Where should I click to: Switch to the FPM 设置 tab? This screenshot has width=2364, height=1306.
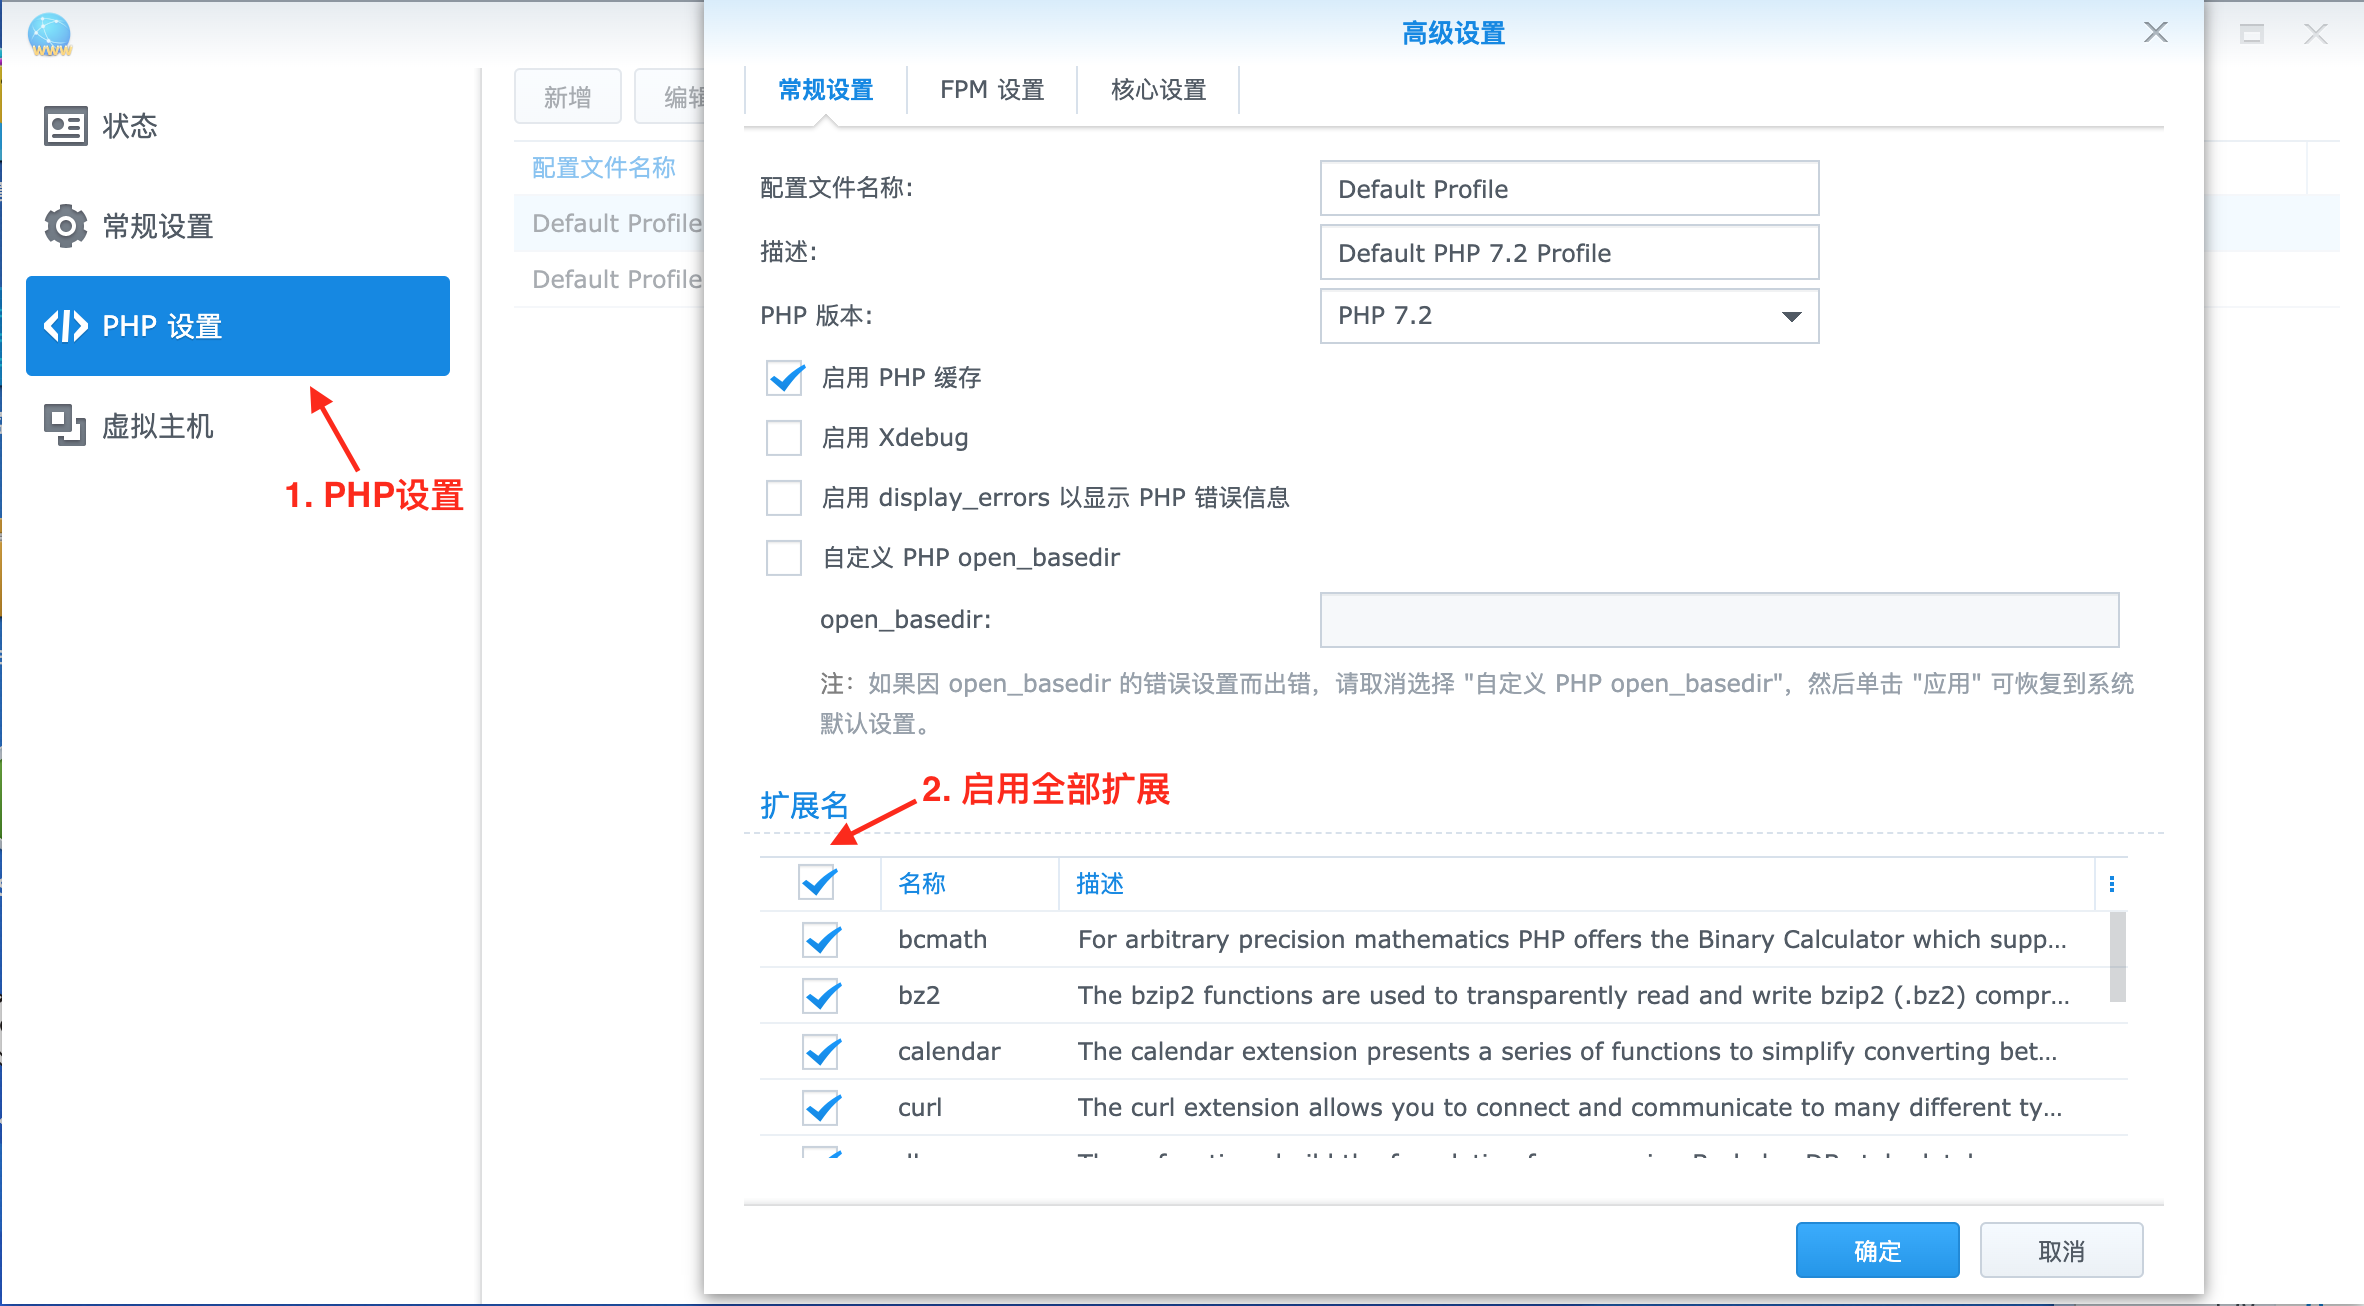[x=992, y=90]
